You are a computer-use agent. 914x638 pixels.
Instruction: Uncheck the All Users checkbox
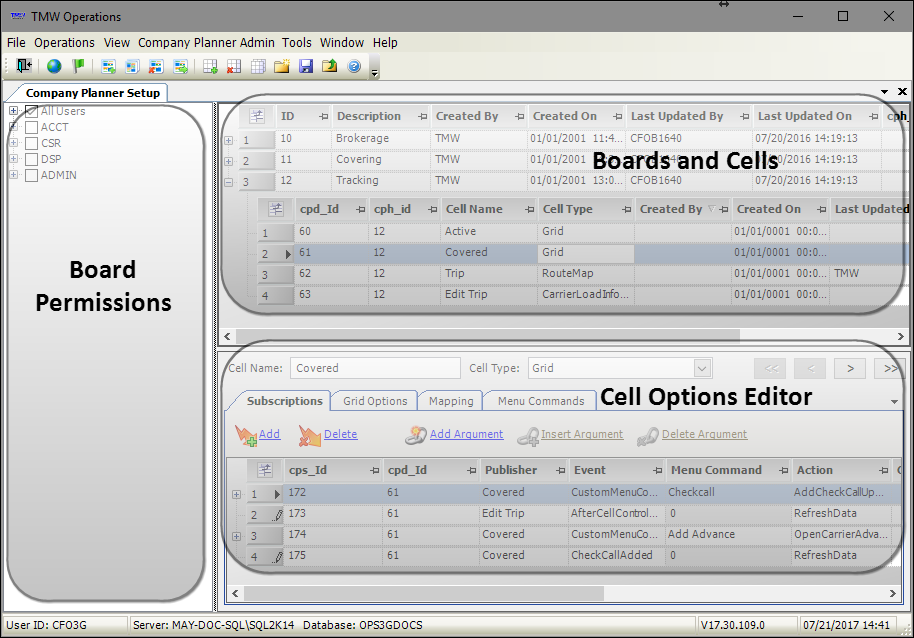click(x=31, y=111)
